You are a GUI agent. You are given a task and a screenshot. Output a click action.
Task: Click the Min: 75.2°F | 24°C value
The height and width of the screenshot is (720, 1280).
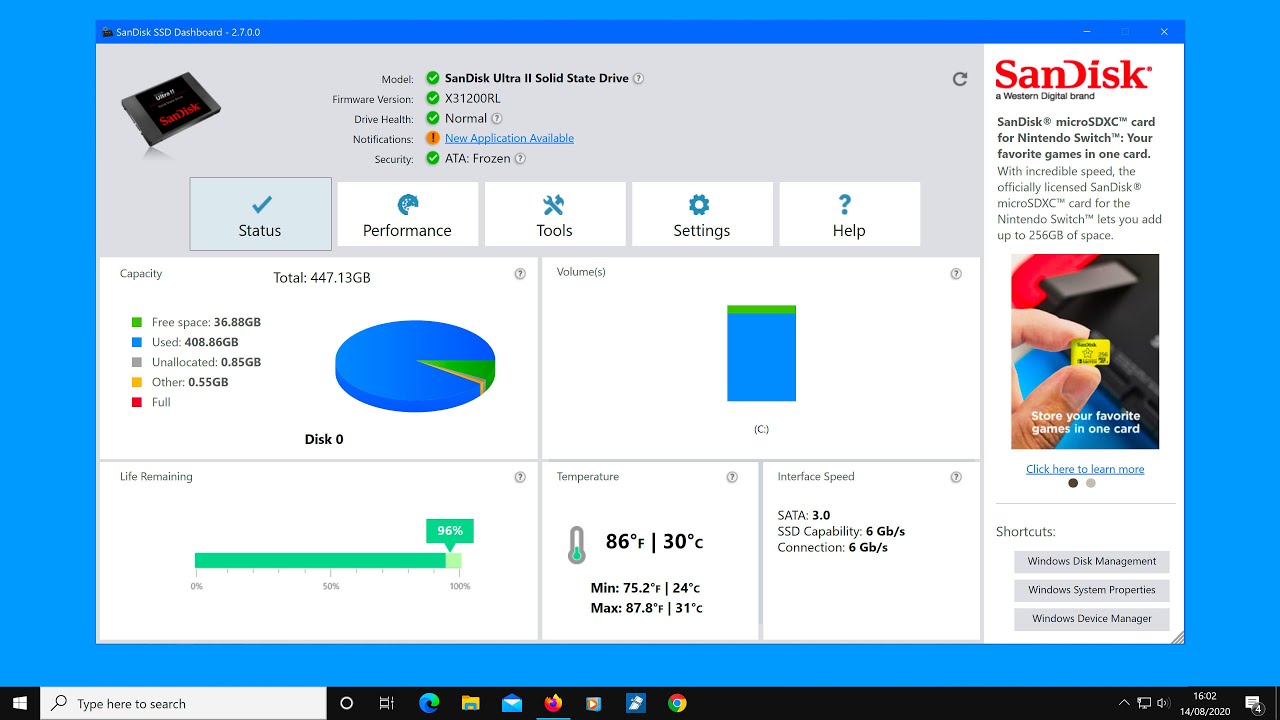[x=645, y=588]
